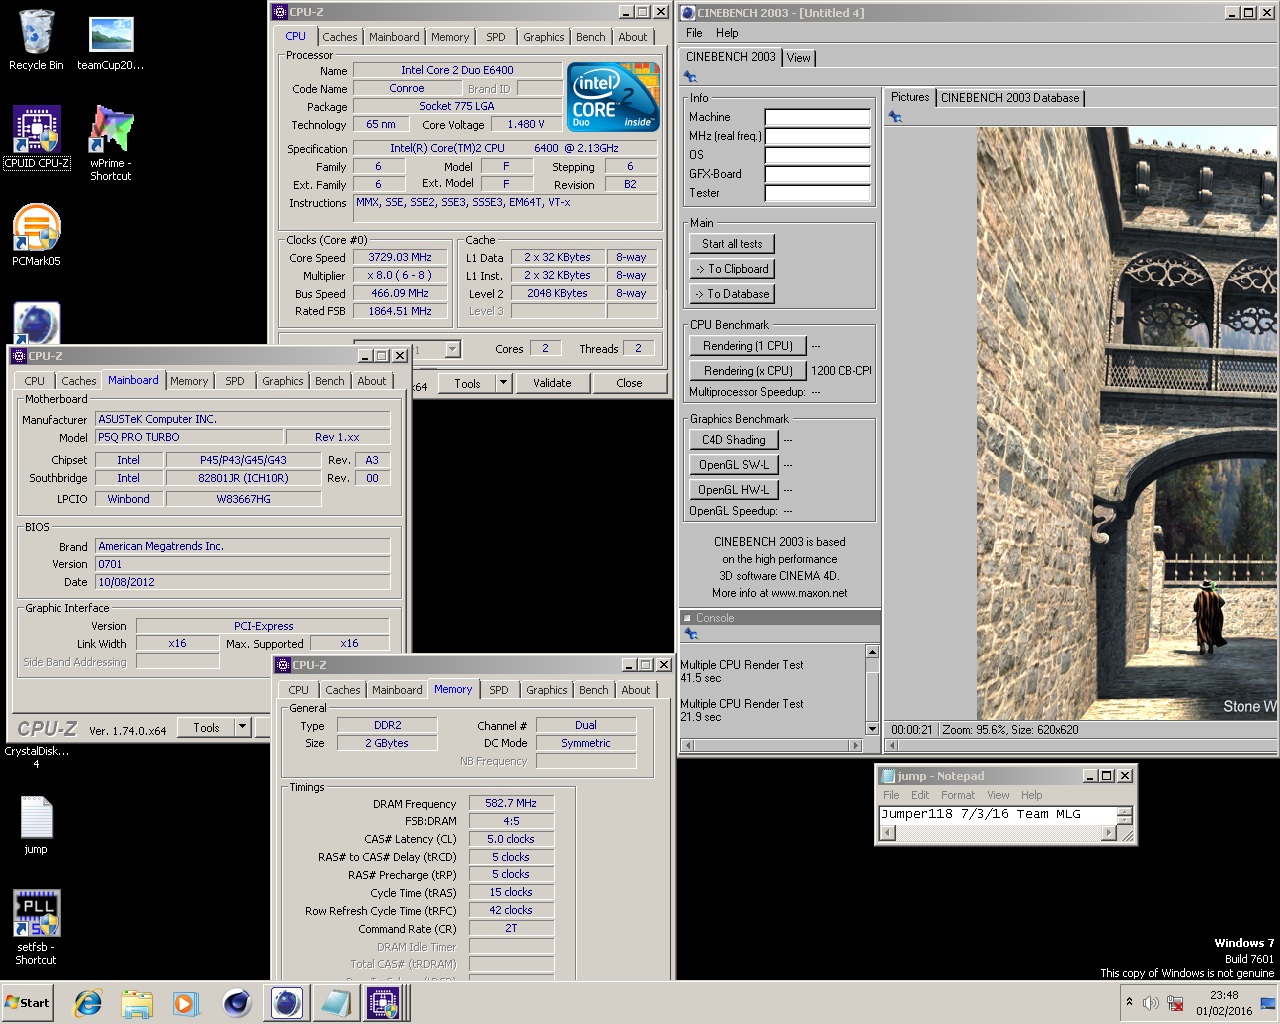The image size is (1280, 1024).
Task: Run Rendering (1 CPU) benchmark
Action: [x=748, y=346]
